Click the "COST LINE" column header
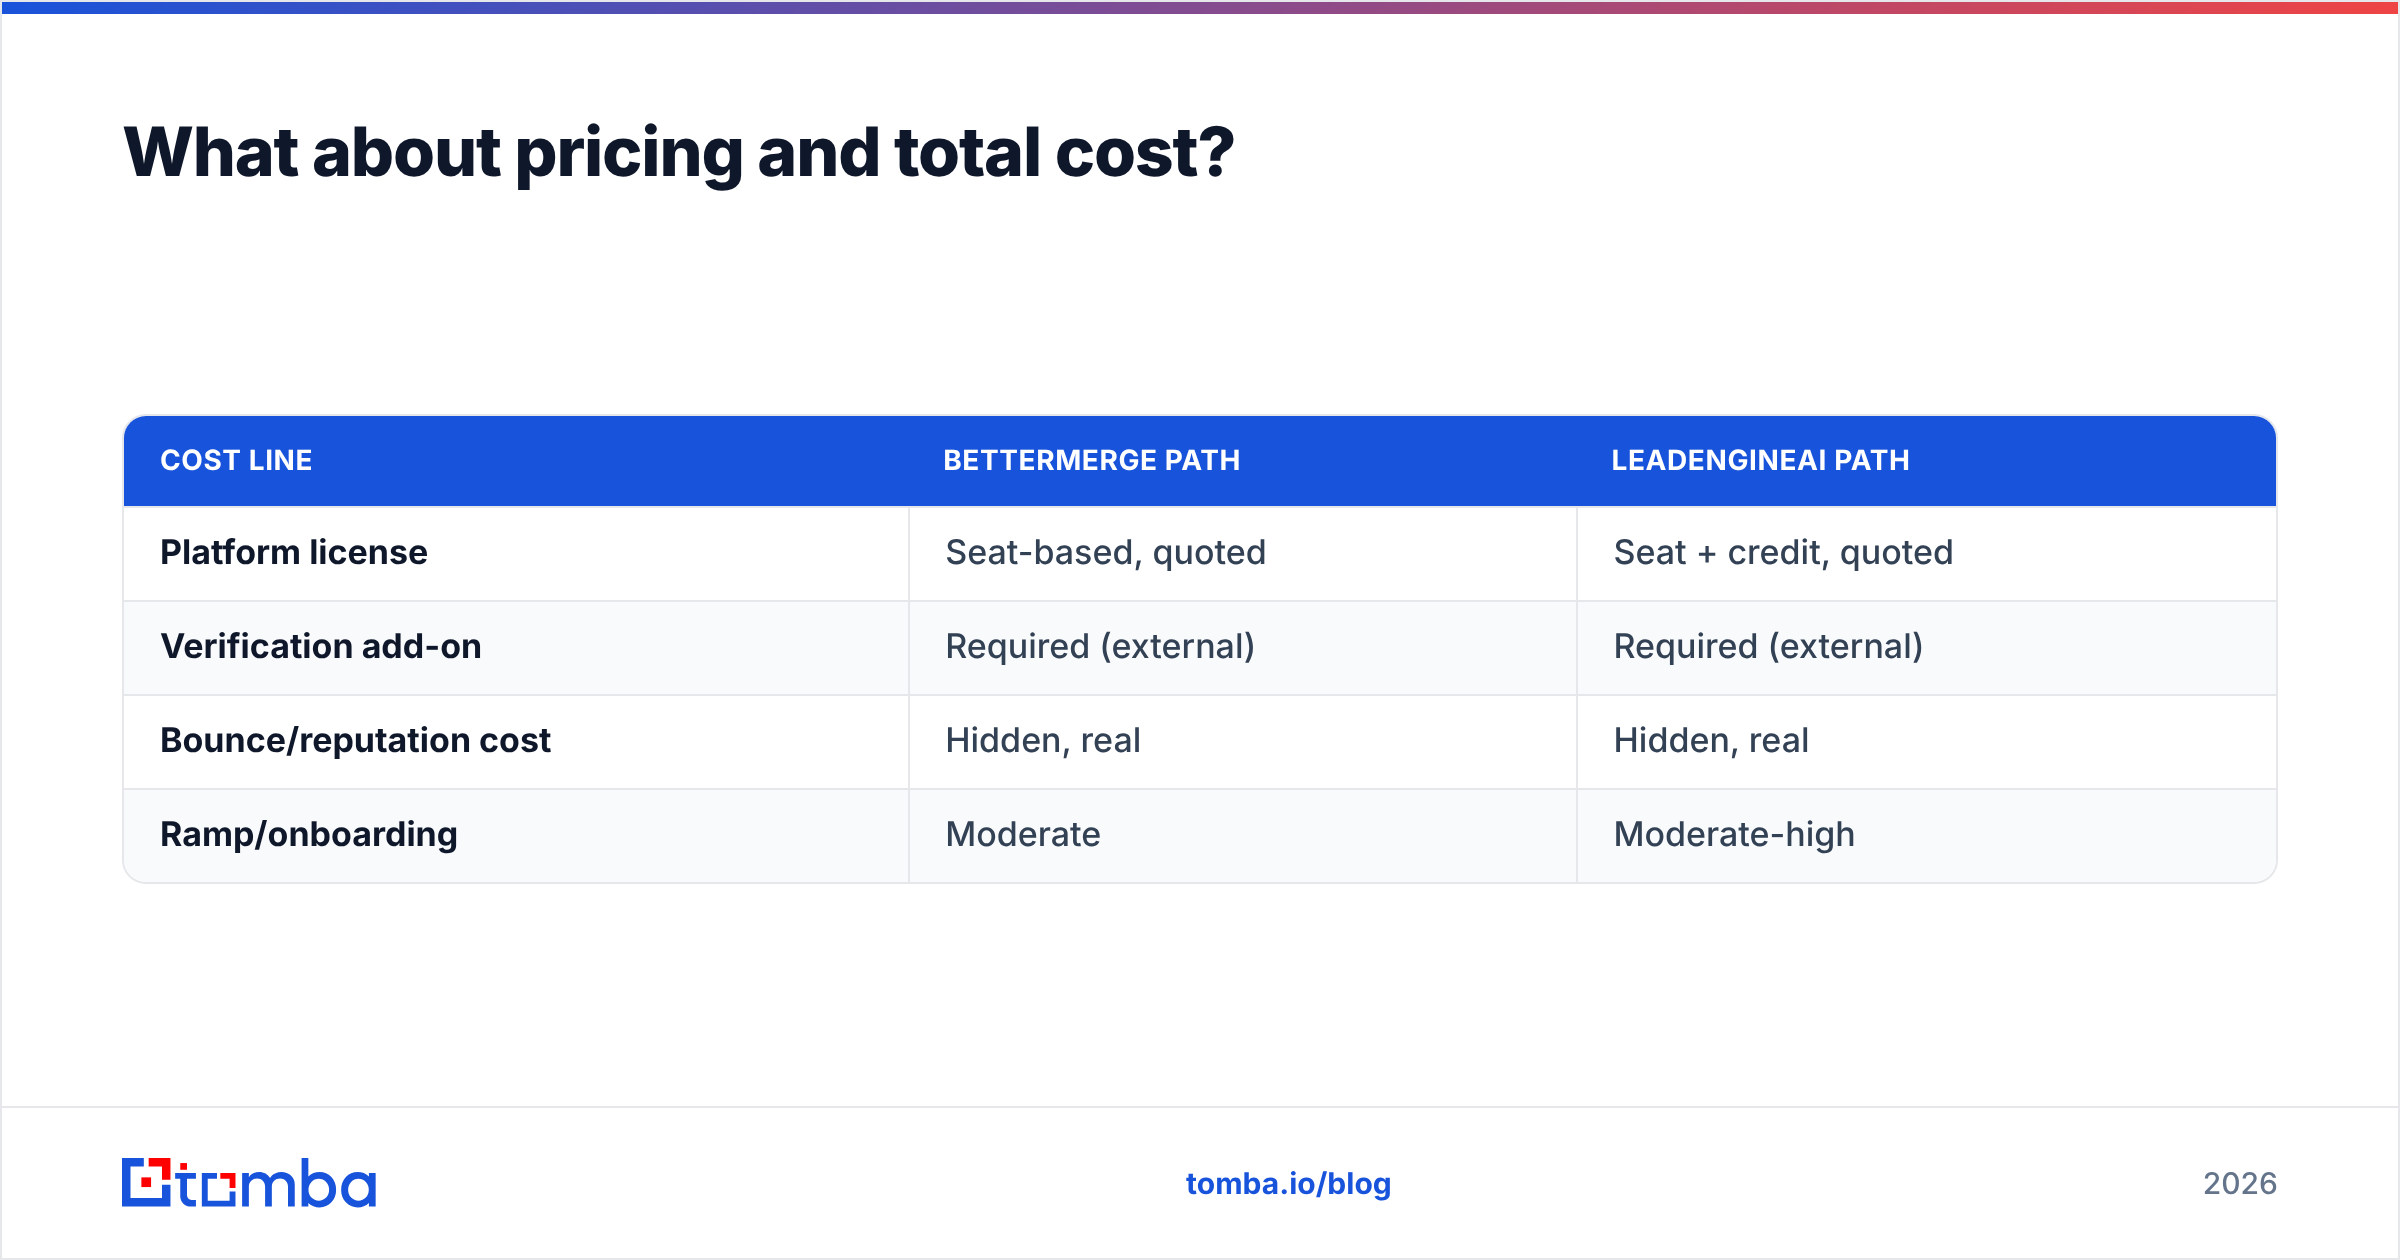The width and height of the screenshot is (2400, 1260). click(x=236, y=460)
